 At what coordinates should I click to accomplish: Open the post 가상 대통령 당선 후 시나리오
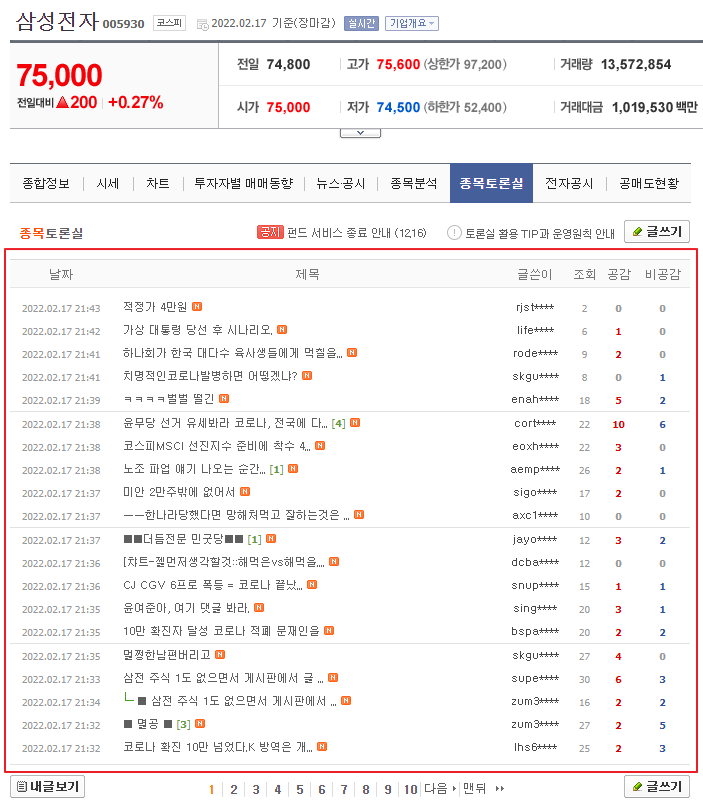click(197, 330)
